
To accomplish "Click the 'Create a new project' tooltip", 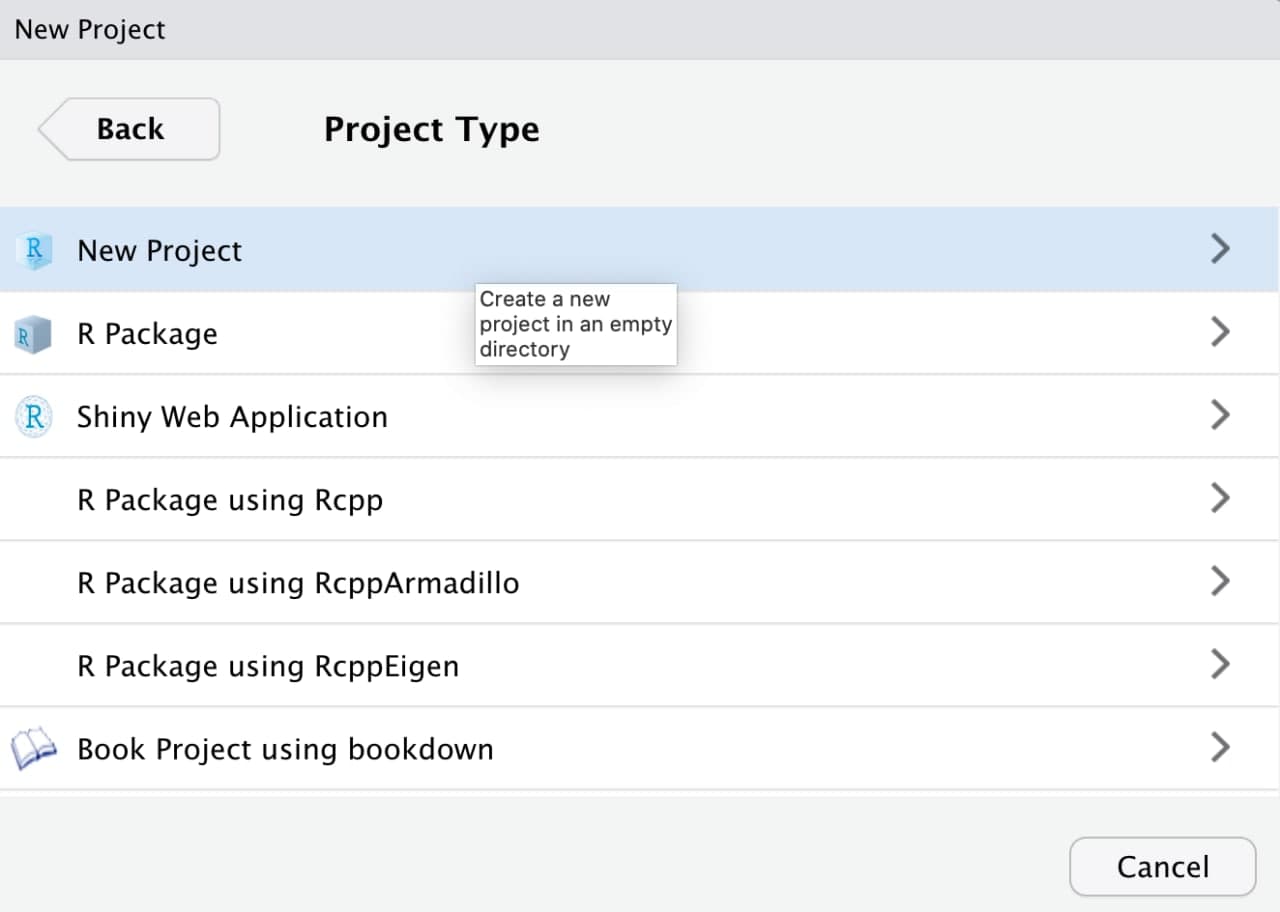I will click(x=576, y=324).
